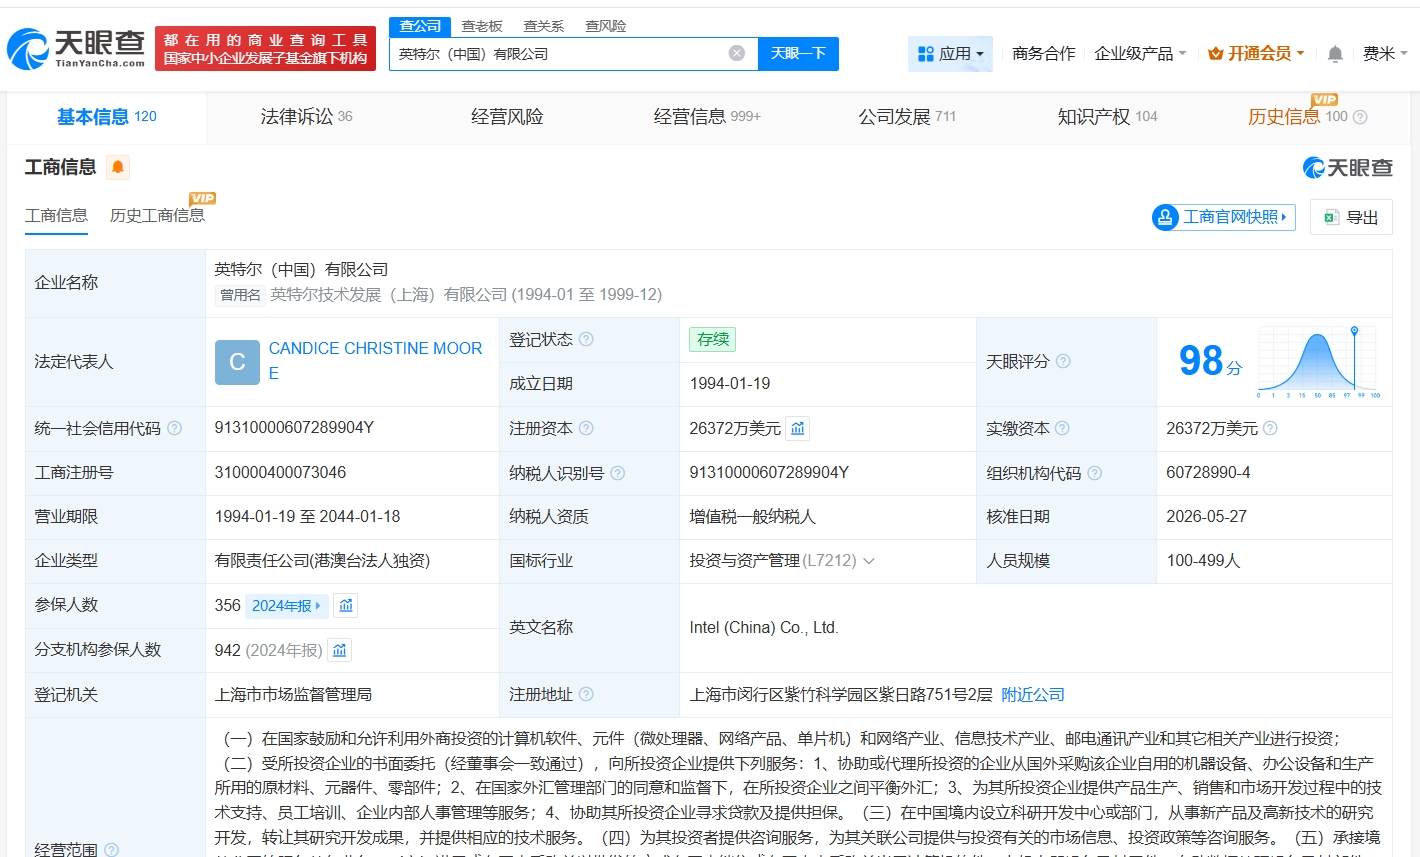Viewport: 1420px width, 857px height.
Task: Click the help icon next to 天眼评分
Action: pyautogui.click(x=1064, y=361)
